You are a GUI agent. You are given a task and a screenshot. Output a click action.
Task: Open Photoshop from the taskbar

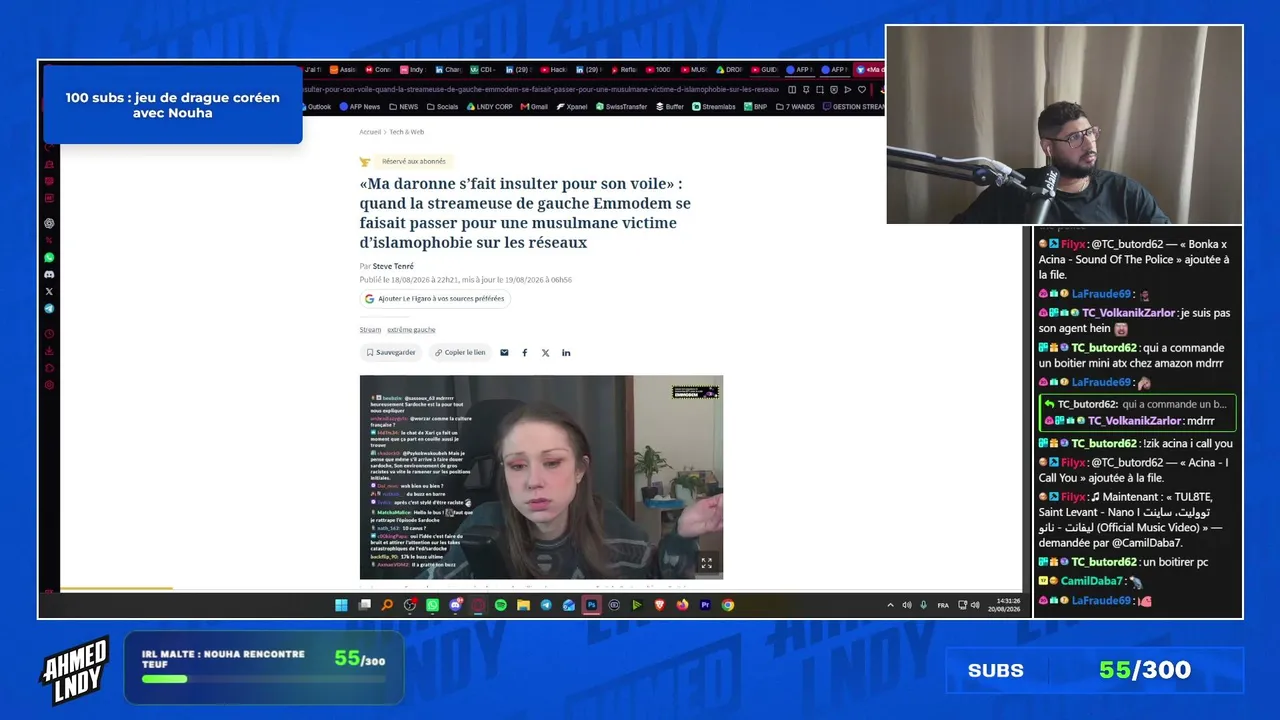click(x=592, y=605)
